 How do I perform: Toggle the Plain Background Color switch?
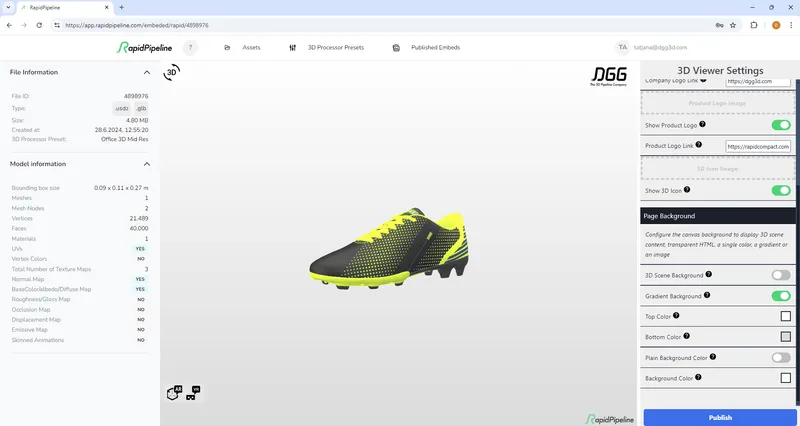pyautogui.click(x=780, y=357)
